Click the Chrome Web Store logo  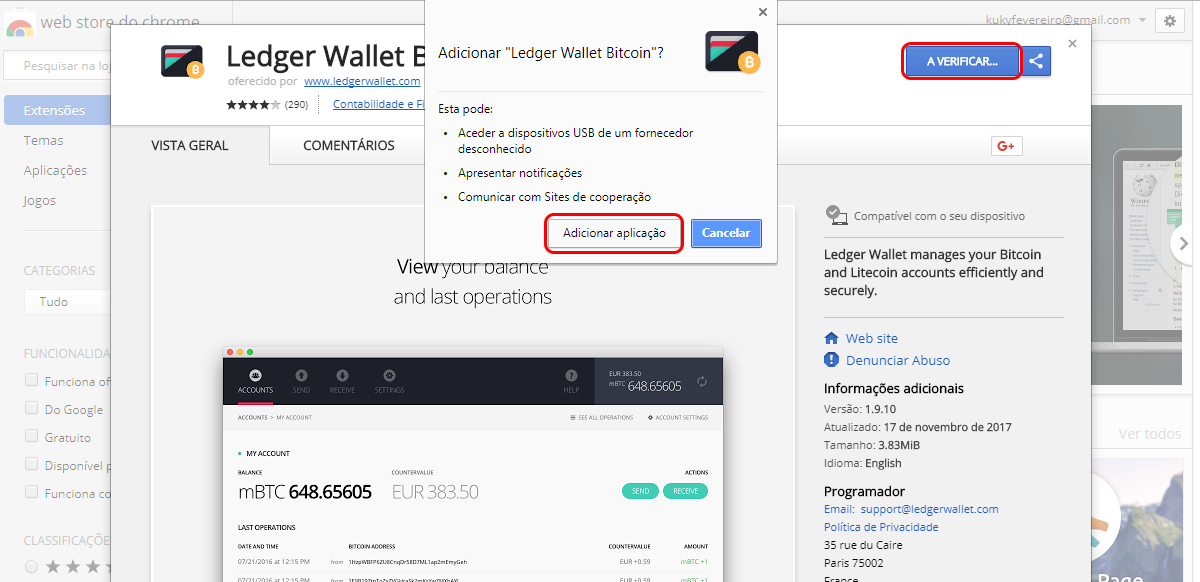point(20,22)
